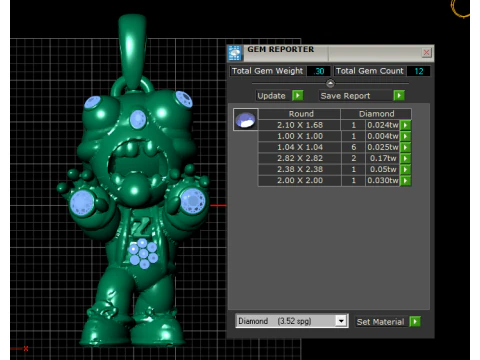Select the large gem in the left hand
This screenshot has height=360, width=480.
click(82, 202)
